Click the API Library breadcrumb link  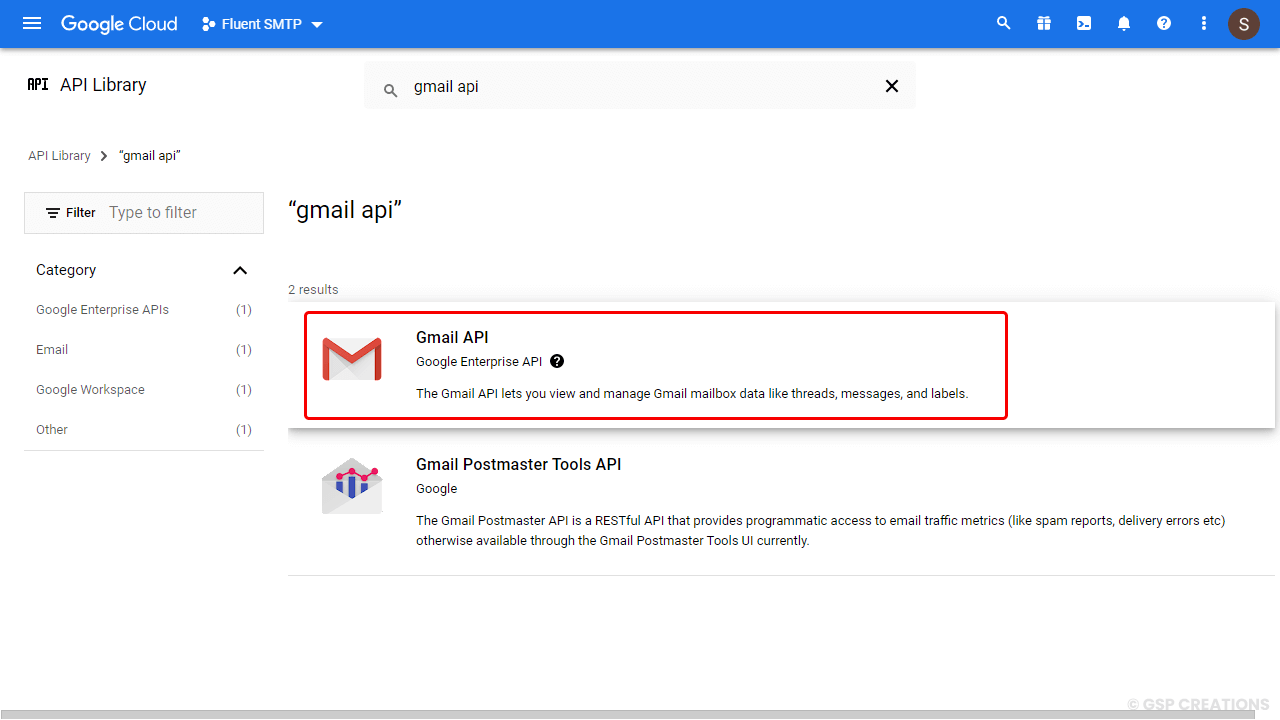tap(59, 155)
